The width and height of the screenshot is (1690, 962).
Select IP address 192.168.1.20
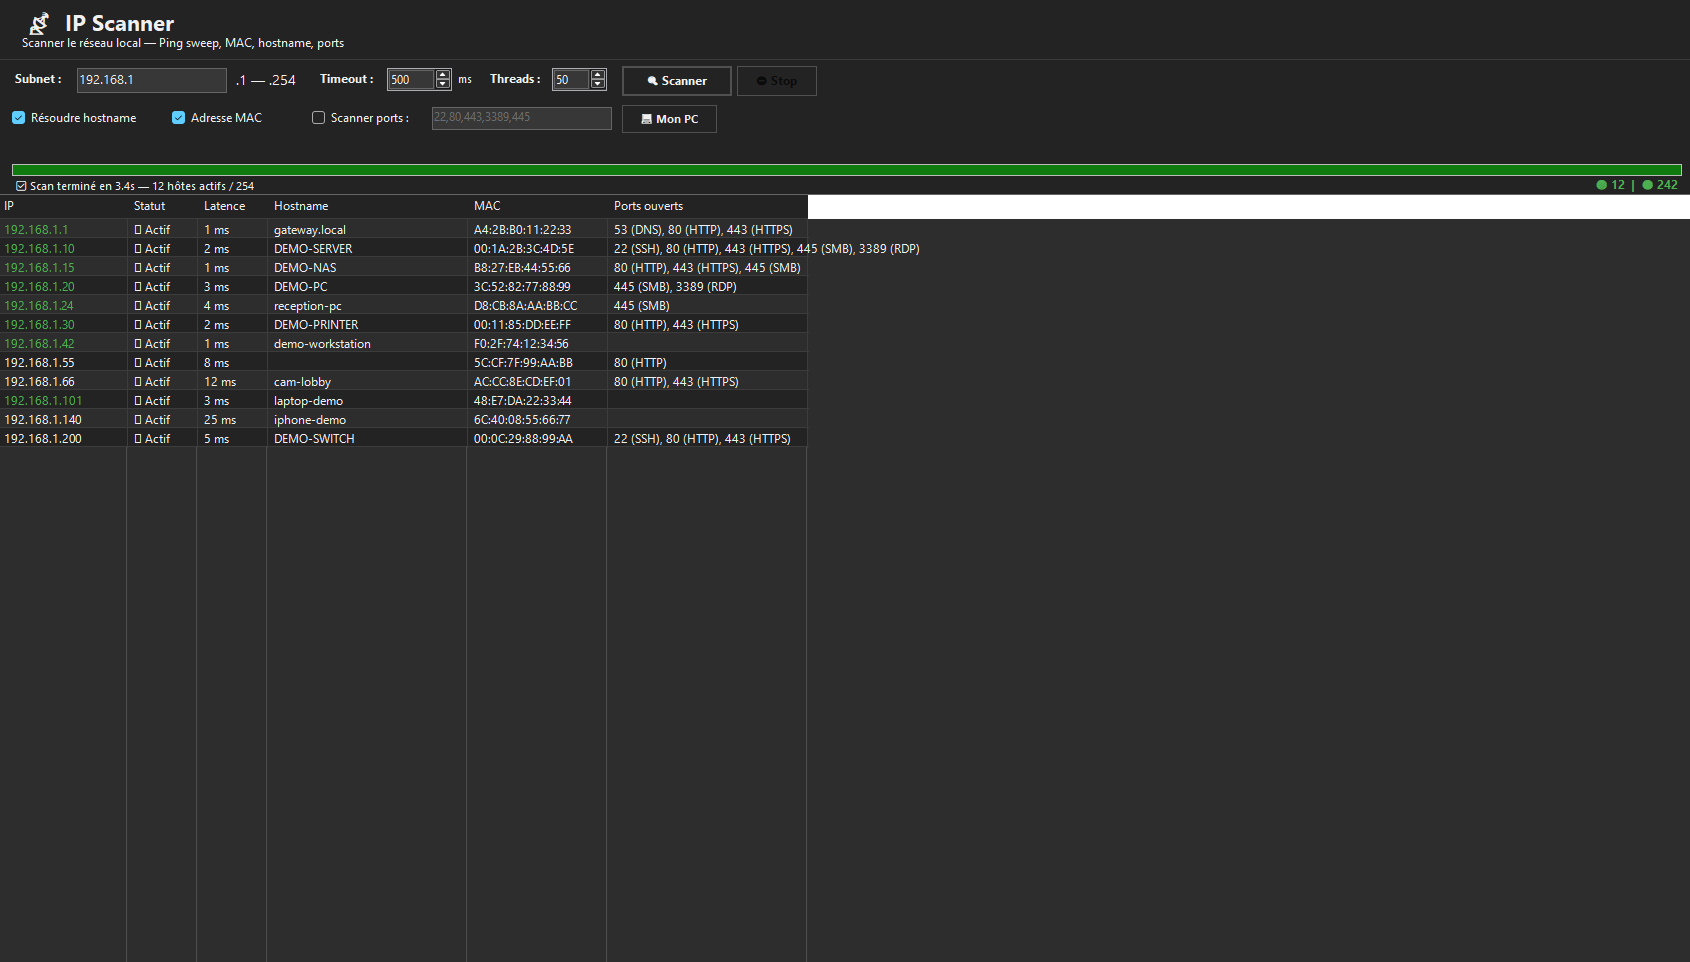(39, 287)
